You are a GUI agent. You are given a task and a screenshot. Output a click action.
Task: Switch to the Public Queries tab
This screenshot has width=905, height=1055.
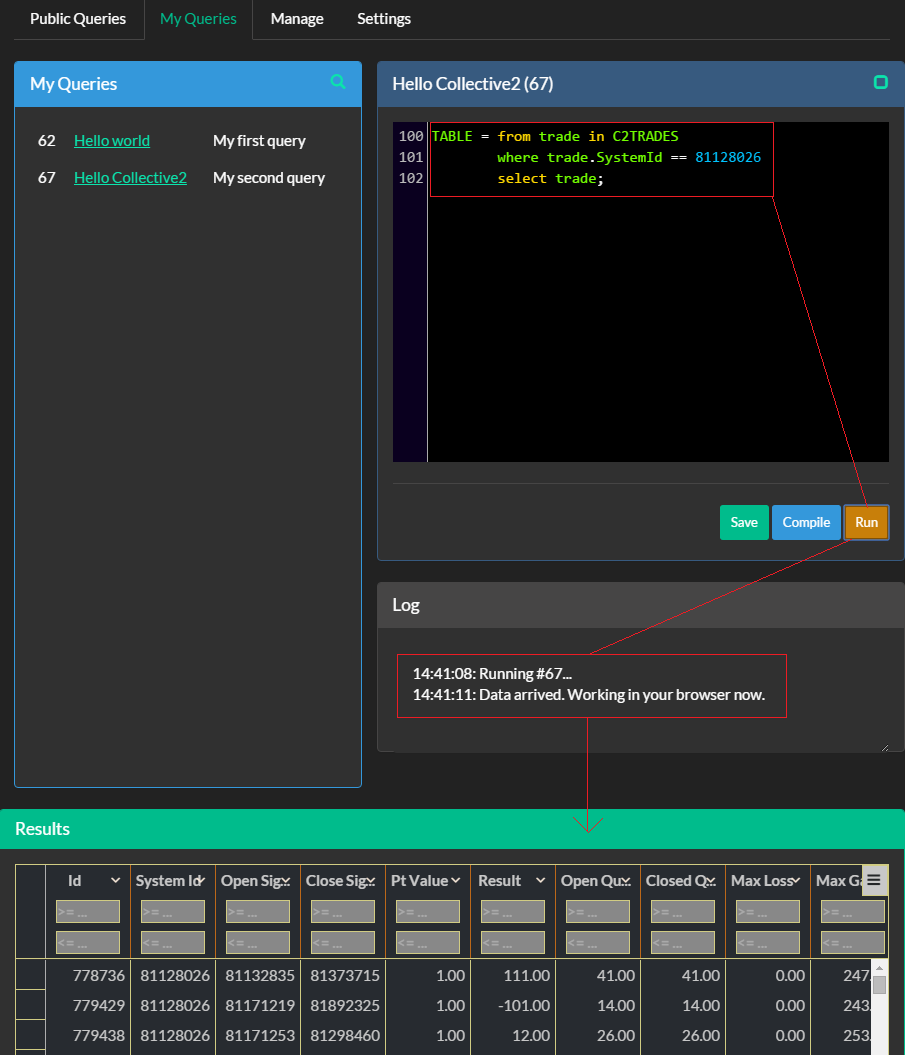click(x=78, y=19)
